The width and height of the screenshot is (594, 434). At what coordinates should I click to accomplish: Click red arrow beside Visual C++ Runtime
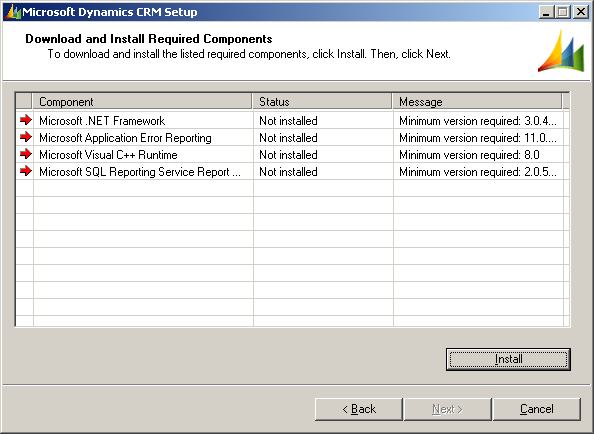(26, 154)
